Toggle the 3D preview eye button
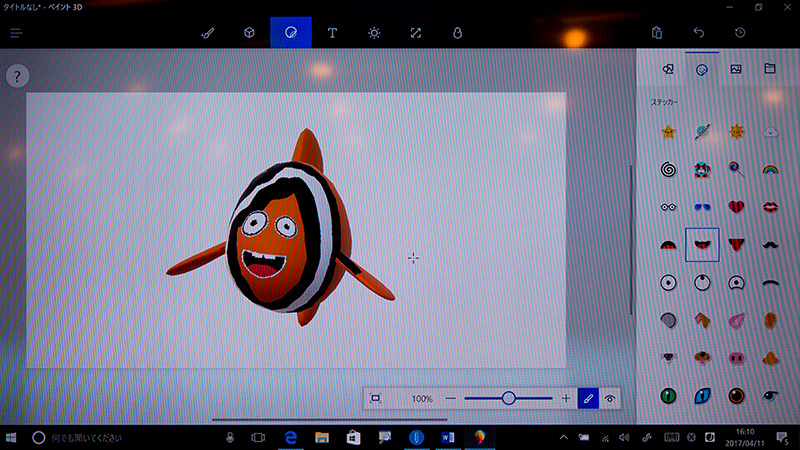The height and width of the screenshot is (450, 800). coord(610,398)
